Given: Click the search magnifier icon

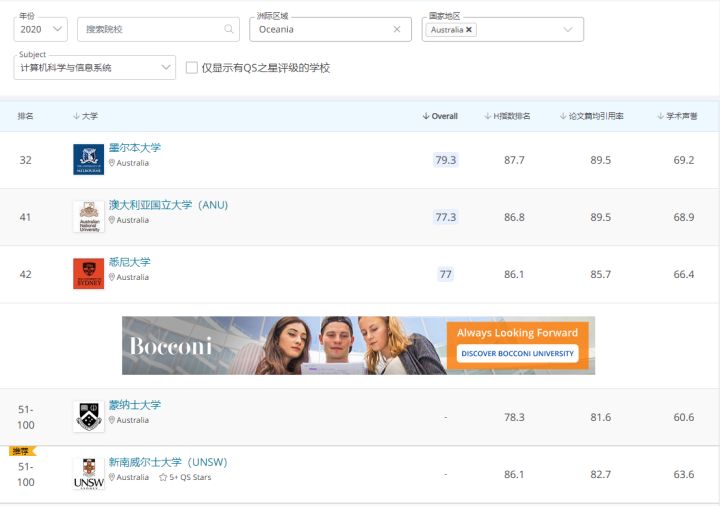Looking at the screenshot, I should click(x=228, y=29).
